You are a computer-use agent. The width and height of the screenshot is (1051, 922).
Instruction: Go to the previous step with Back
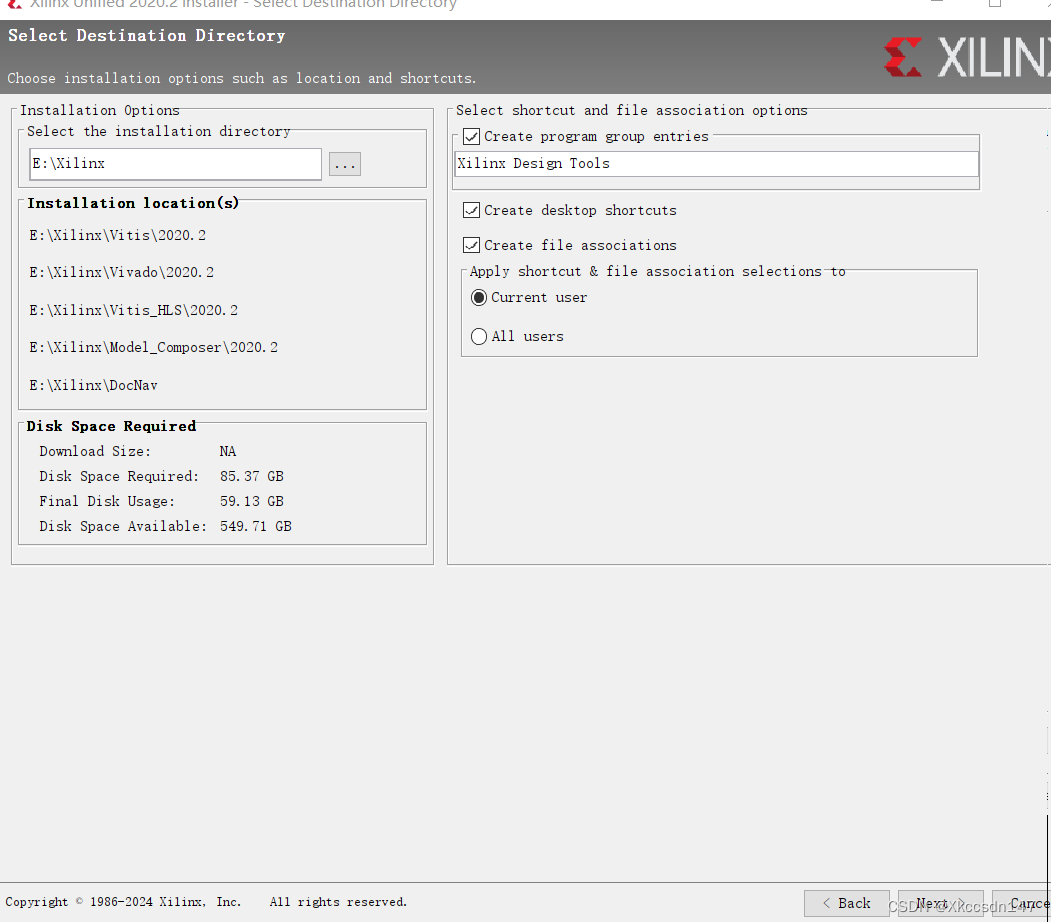point(847,903)
